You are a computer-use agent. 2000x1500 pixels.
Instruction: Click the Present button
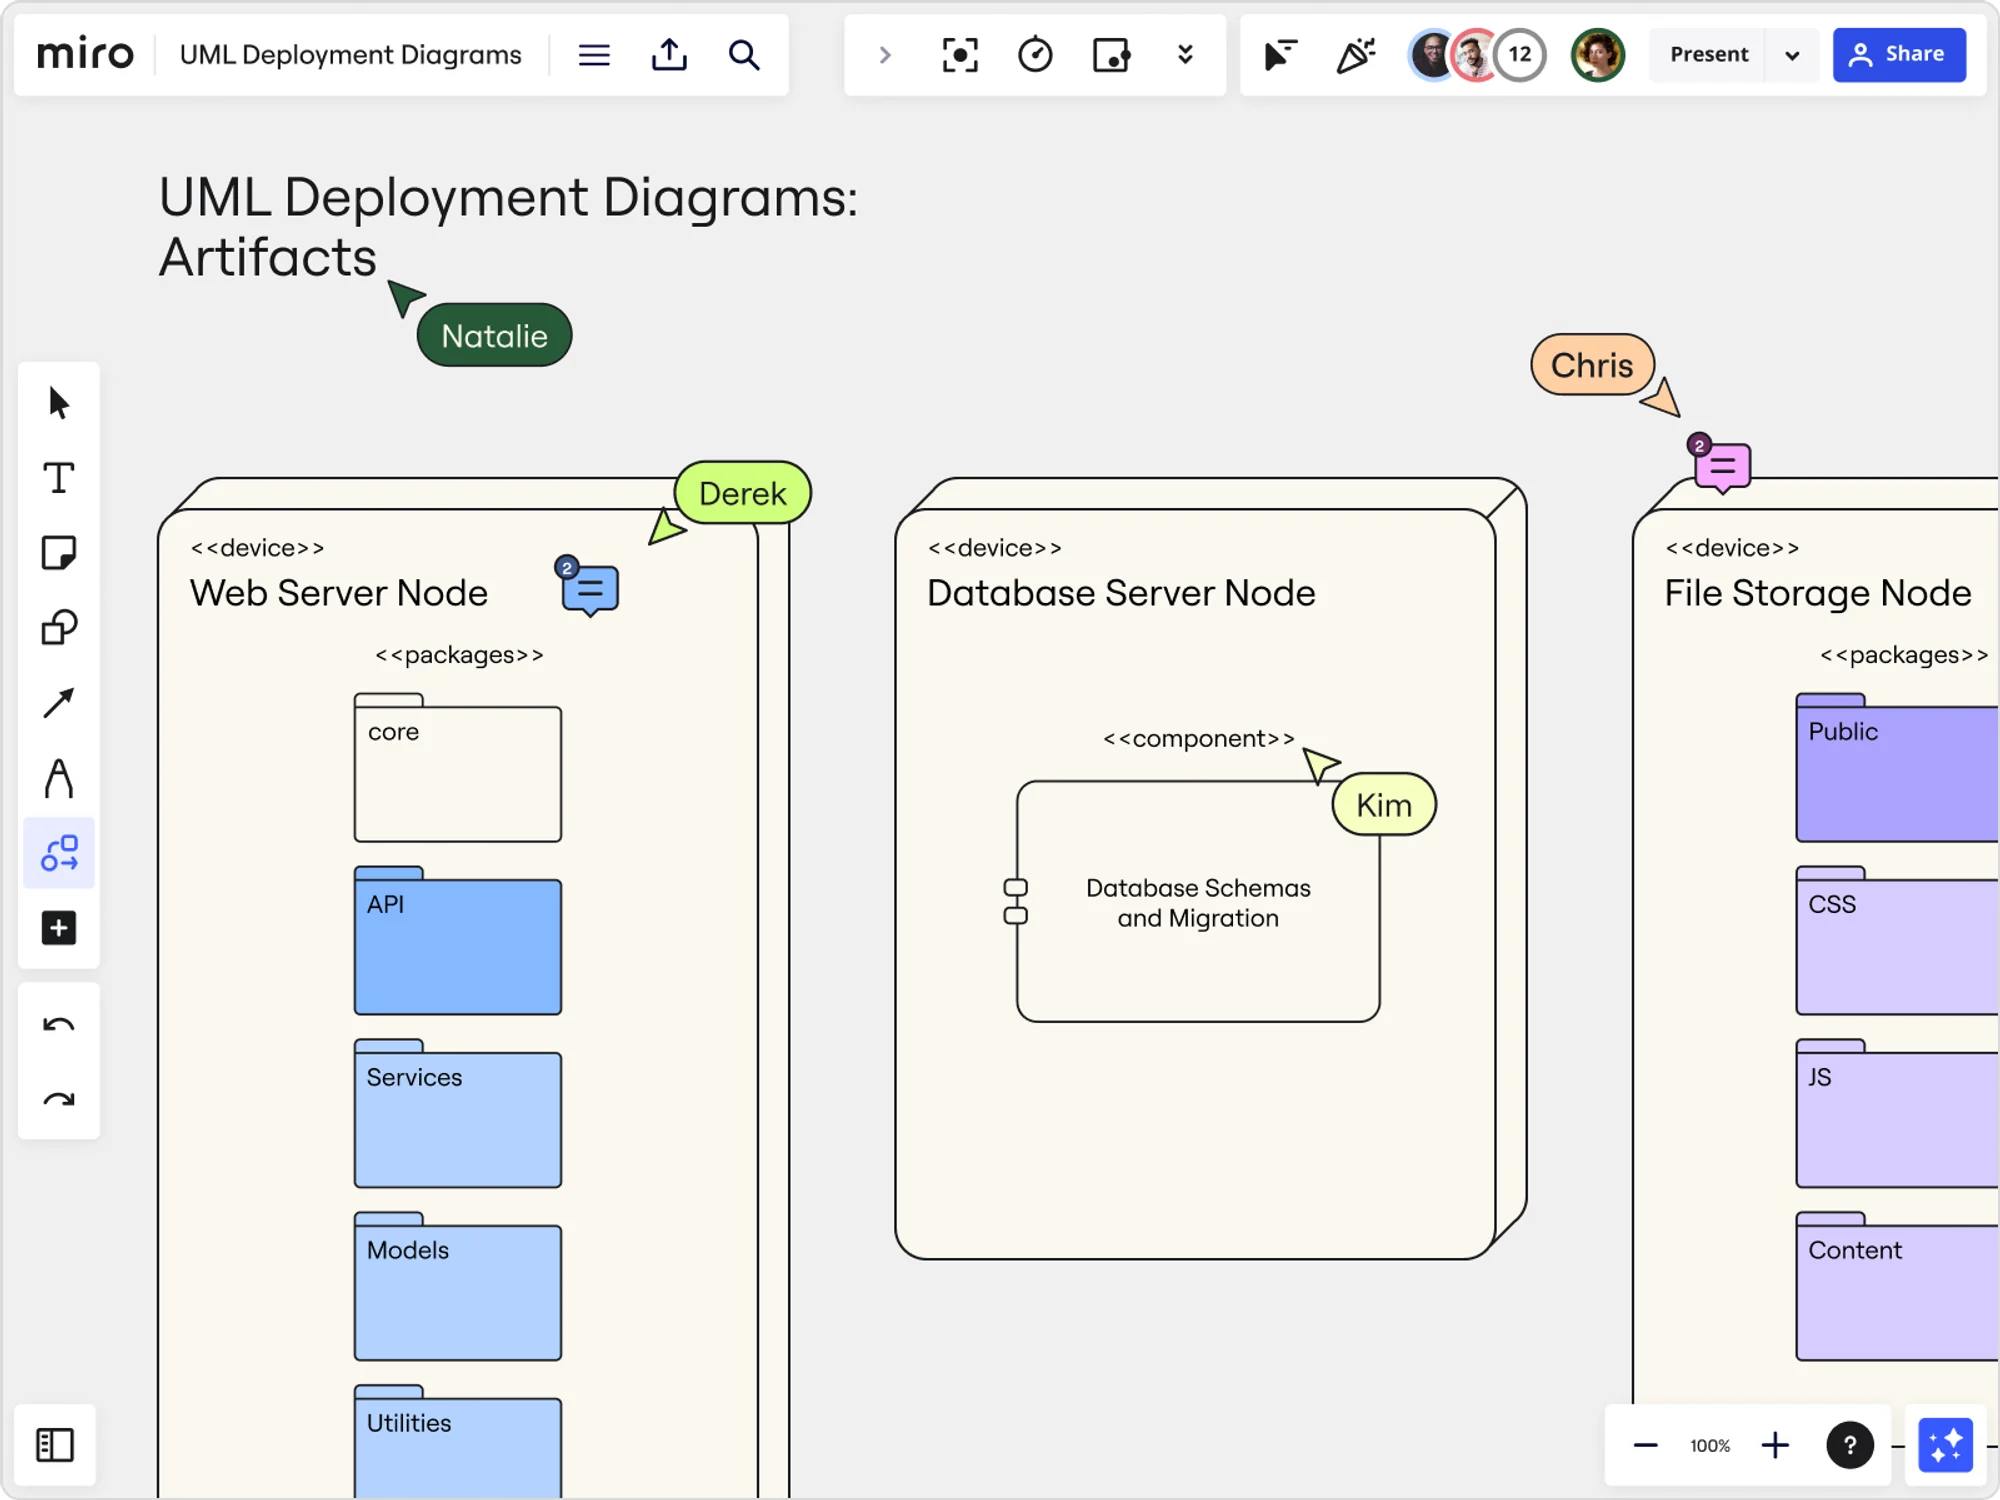[1708, 55]
